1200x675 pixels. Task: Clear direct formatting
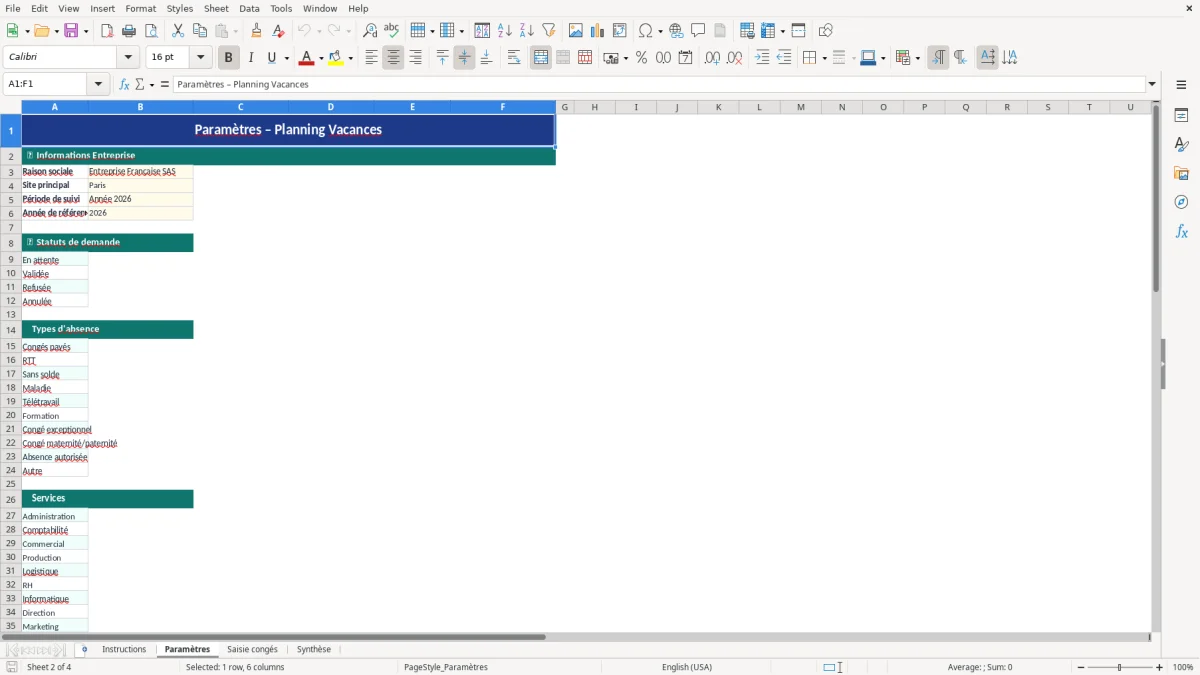(x=279, y=31)
